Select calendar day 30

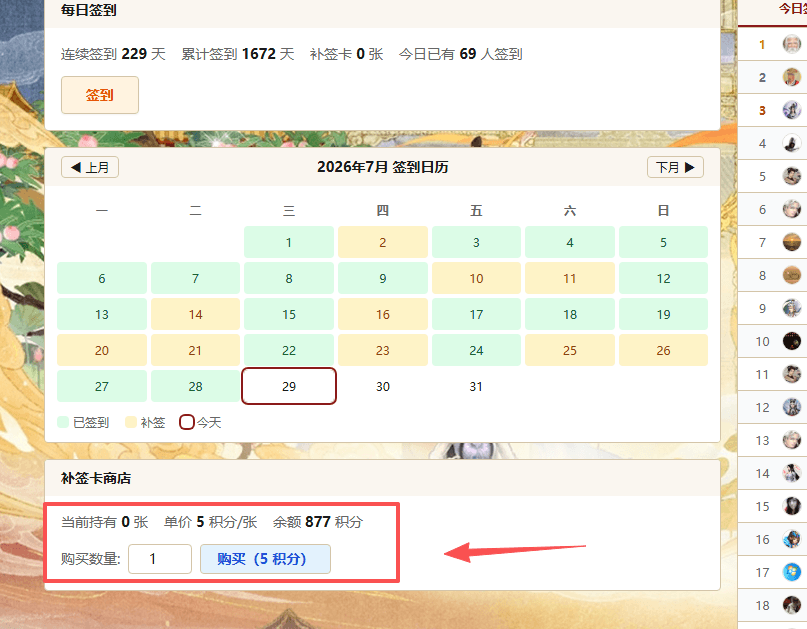[382, 386]
